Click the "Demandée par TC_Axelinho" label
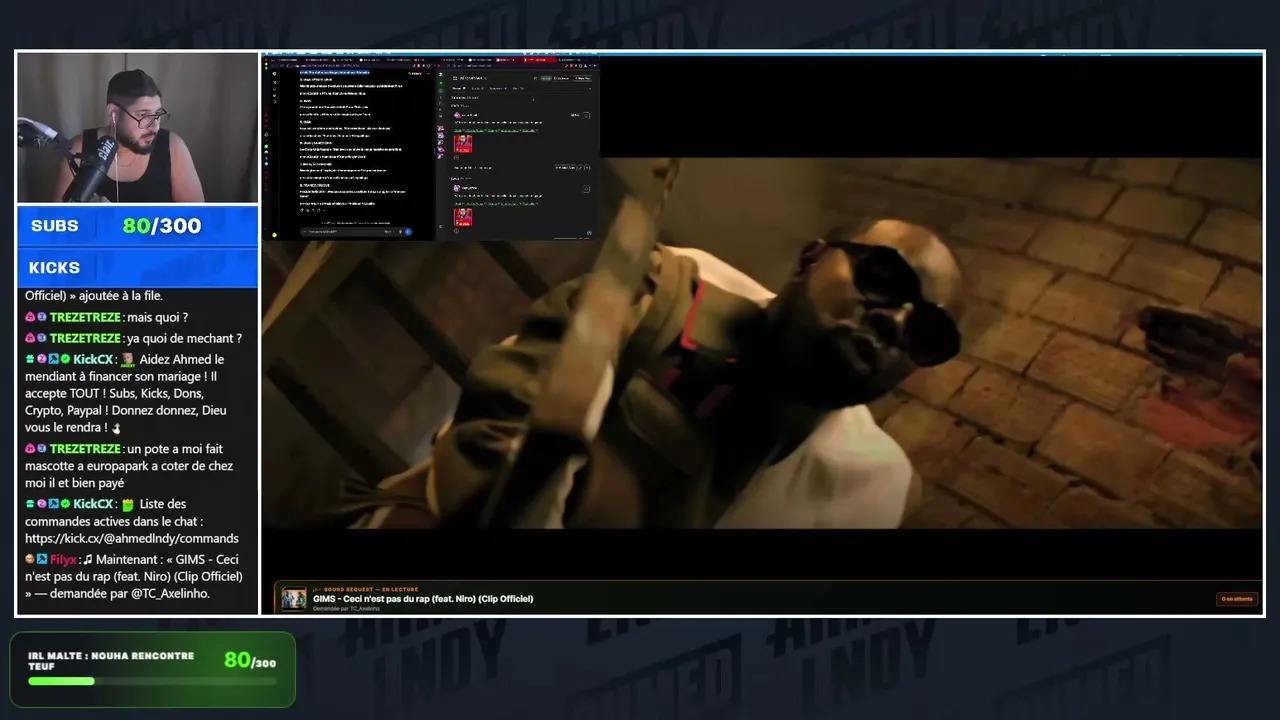Screen dimensions: 1280x720 coord(346,609)
